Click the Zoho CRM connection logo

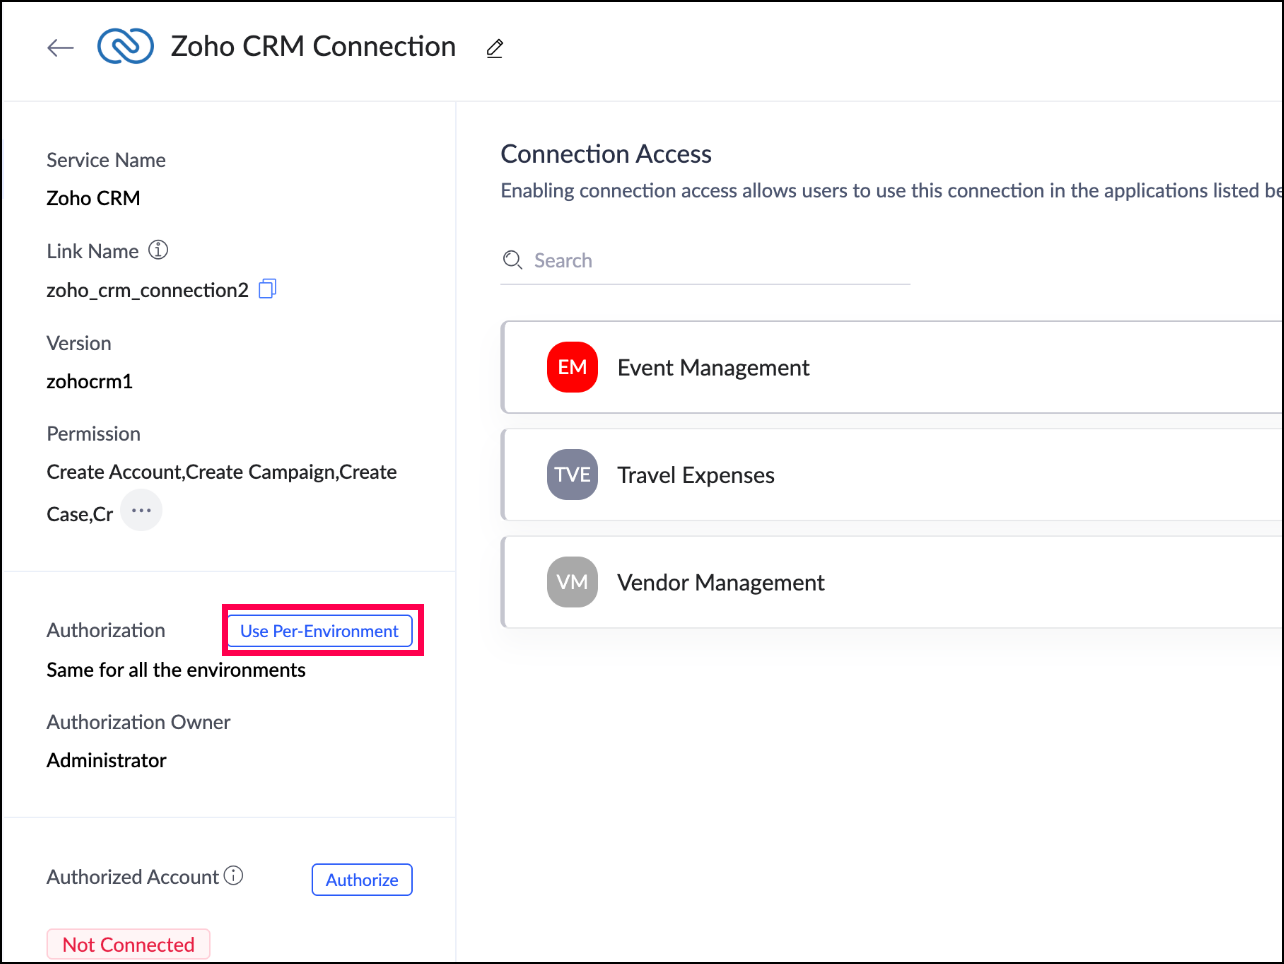point(125,47)
